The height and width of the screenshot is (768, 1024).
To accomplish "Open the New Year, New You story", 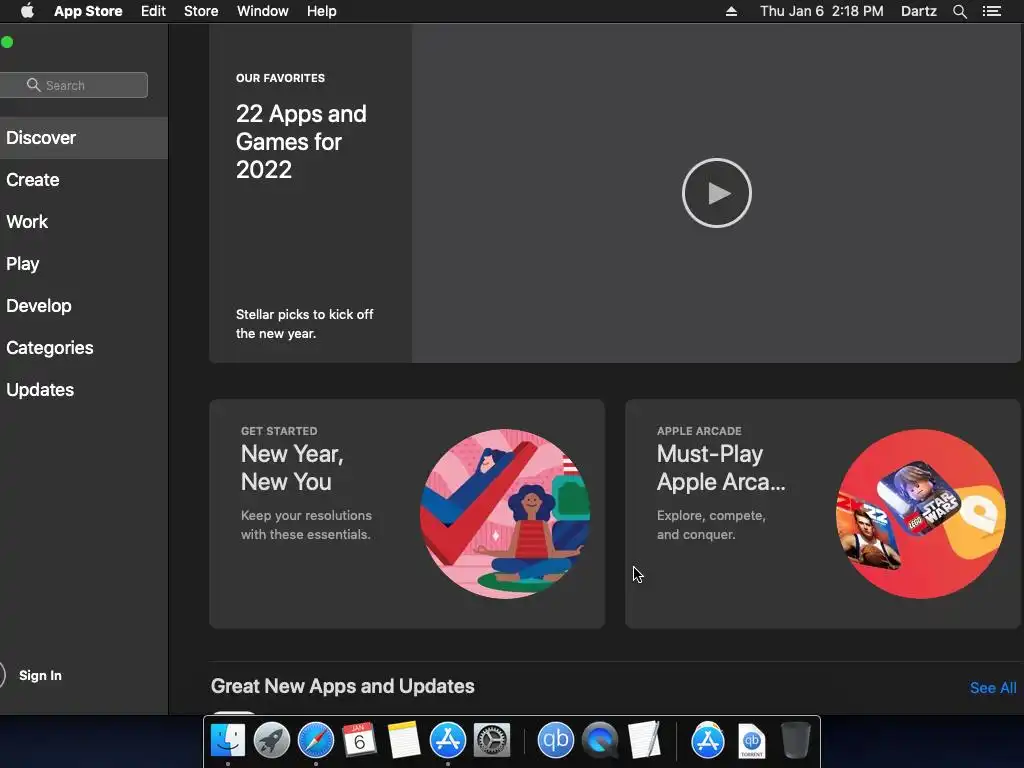I will pos(407,514).
